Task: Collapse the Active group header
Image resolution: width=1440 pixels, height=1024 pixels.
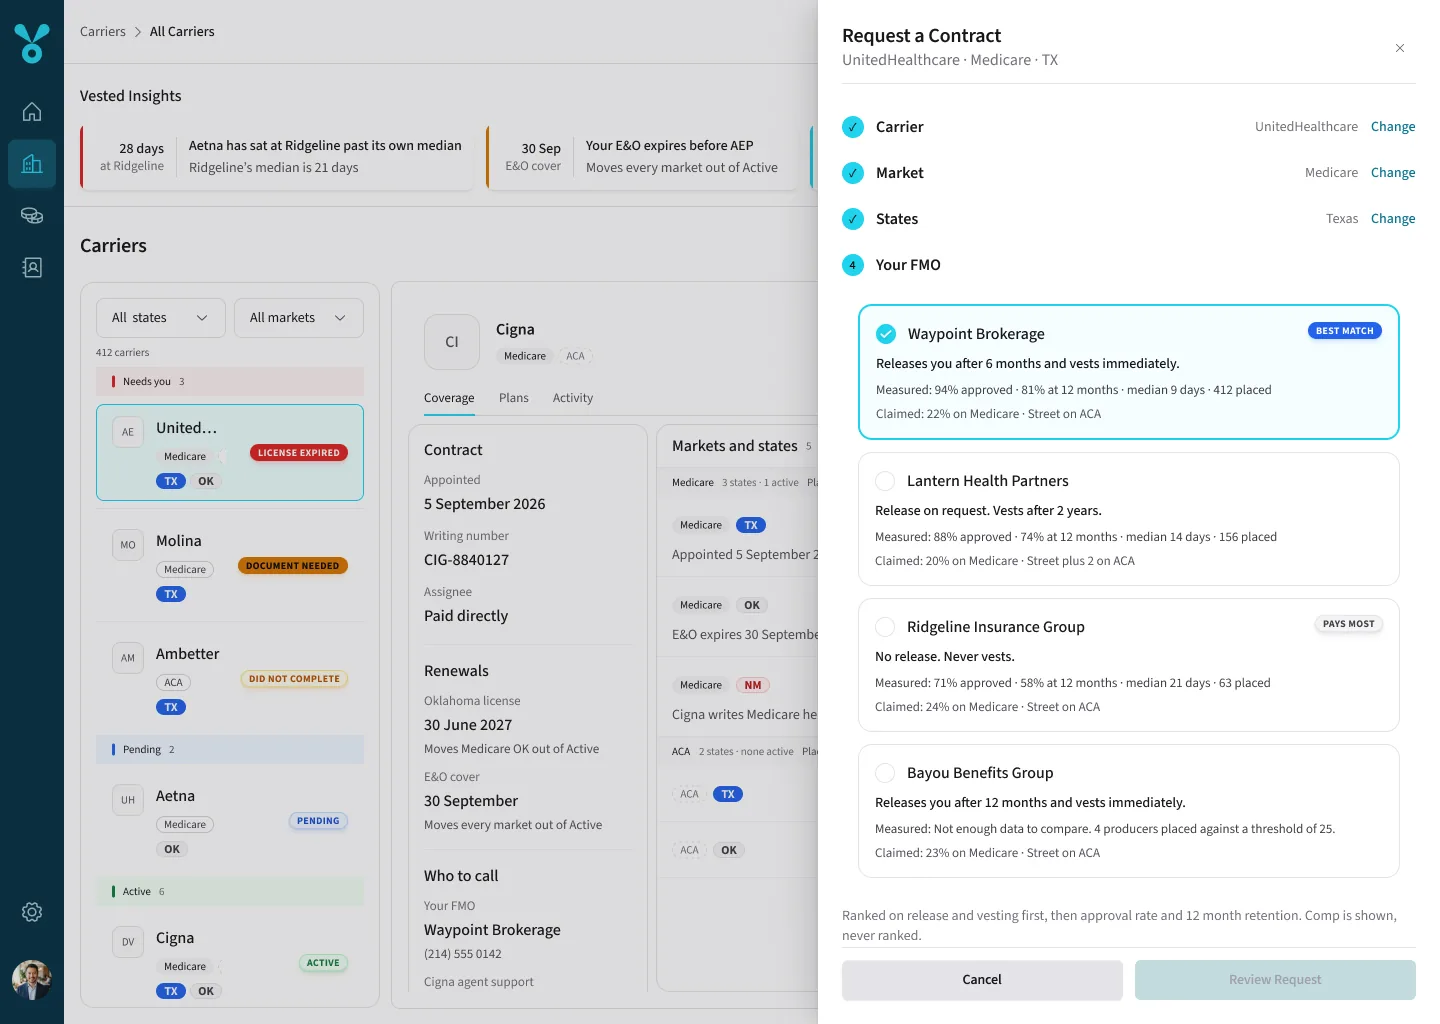Action: [x=230, y=891]
